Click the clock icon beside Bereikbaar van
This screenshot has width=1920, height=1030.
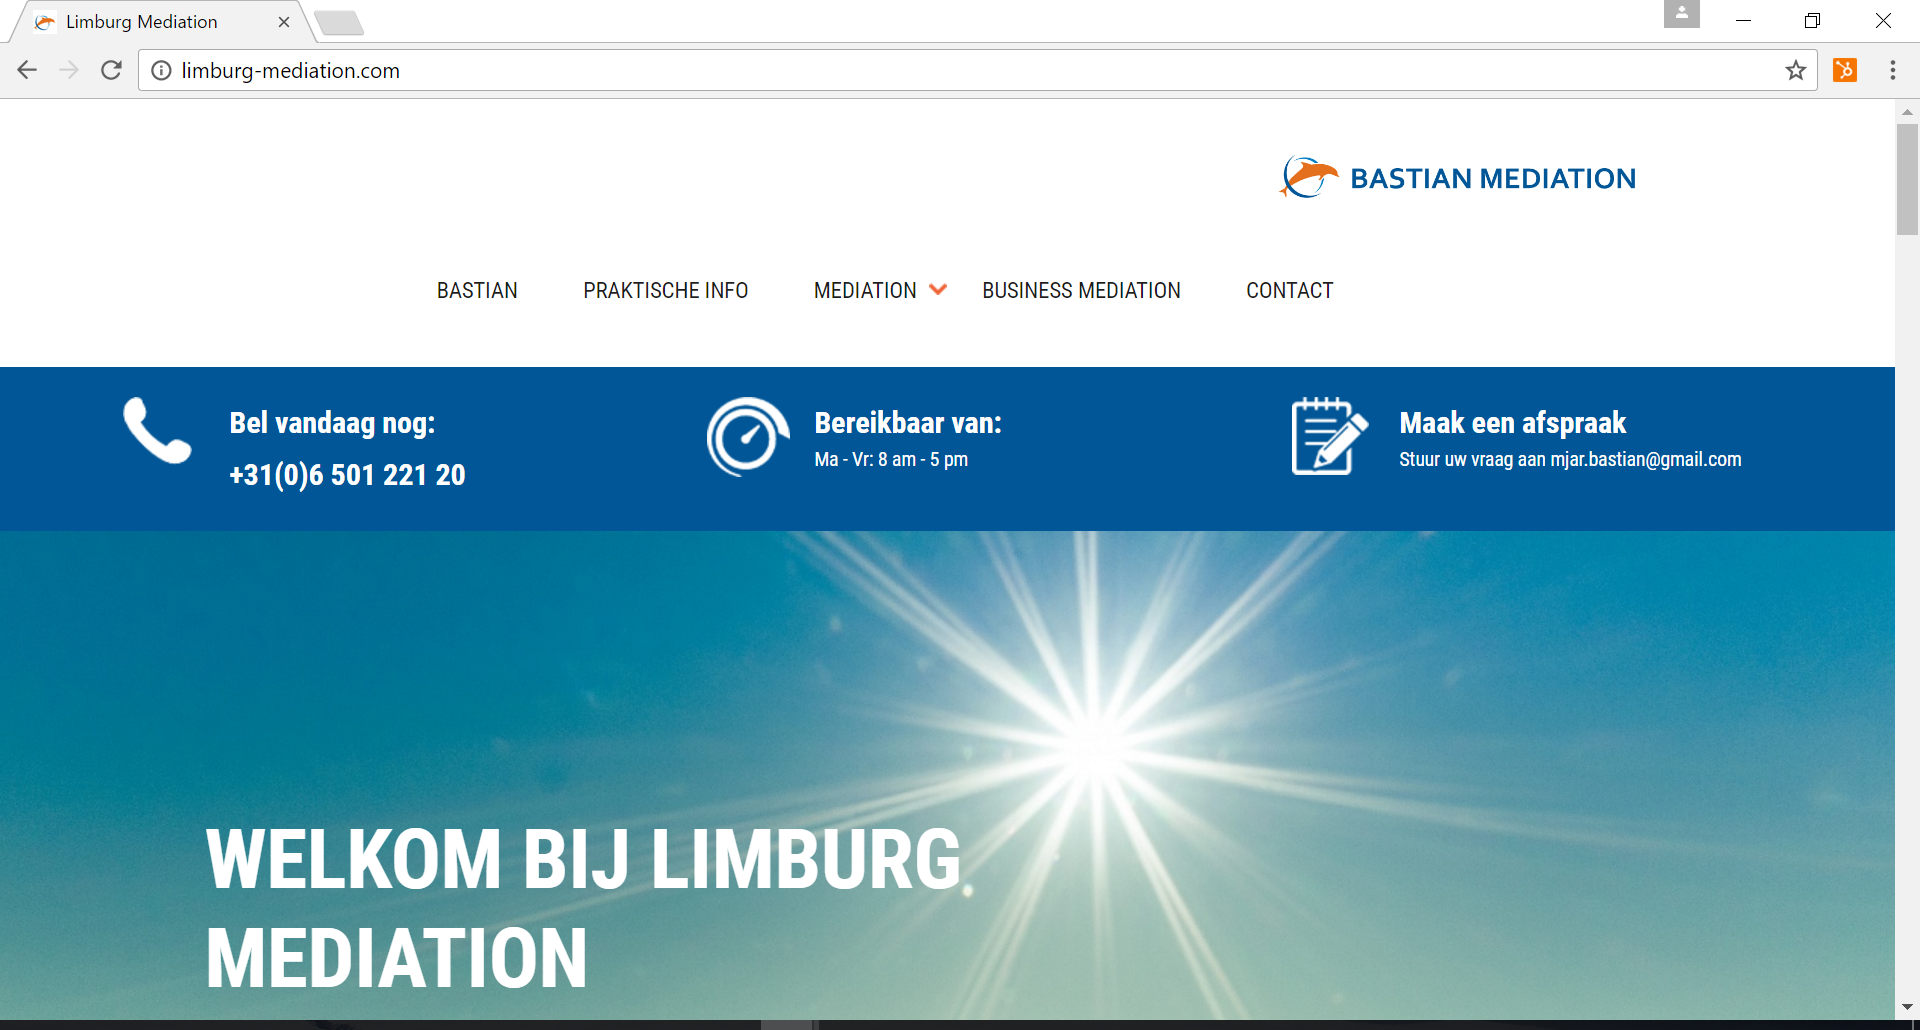pos(747,437)
